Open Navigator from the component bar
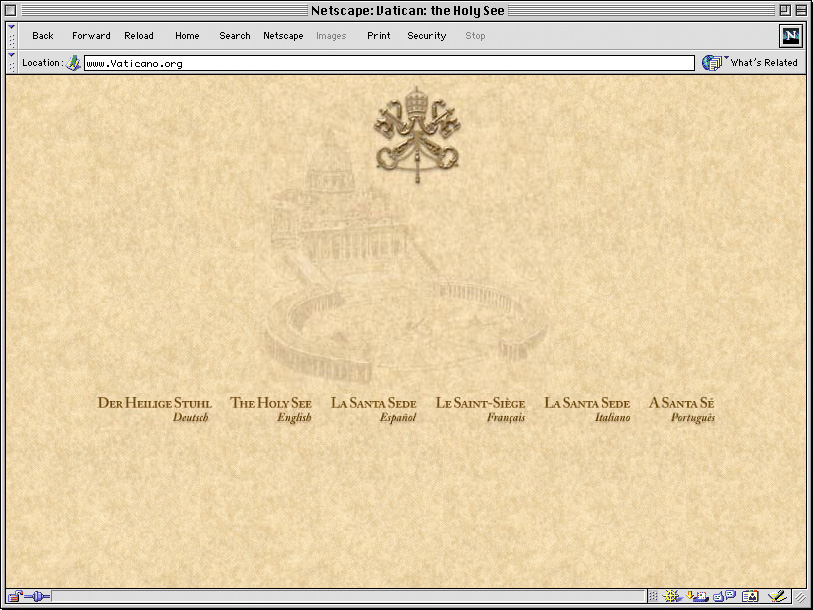 tap(672, 597)
